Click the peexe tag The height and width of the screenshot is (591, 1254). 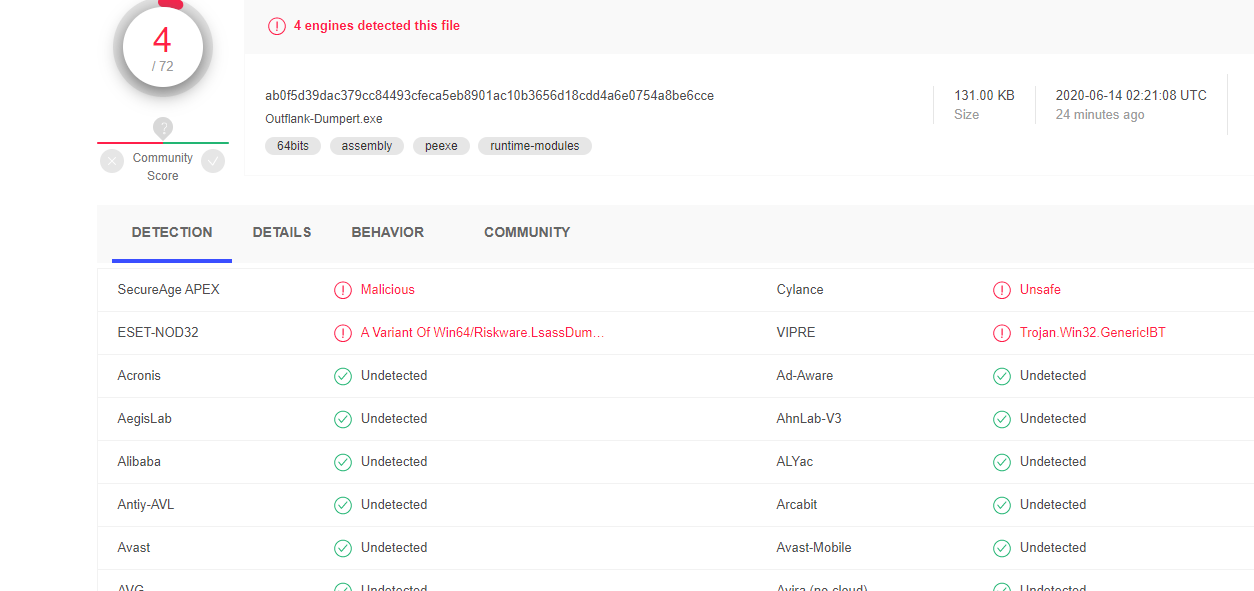(x=441, y=146)
